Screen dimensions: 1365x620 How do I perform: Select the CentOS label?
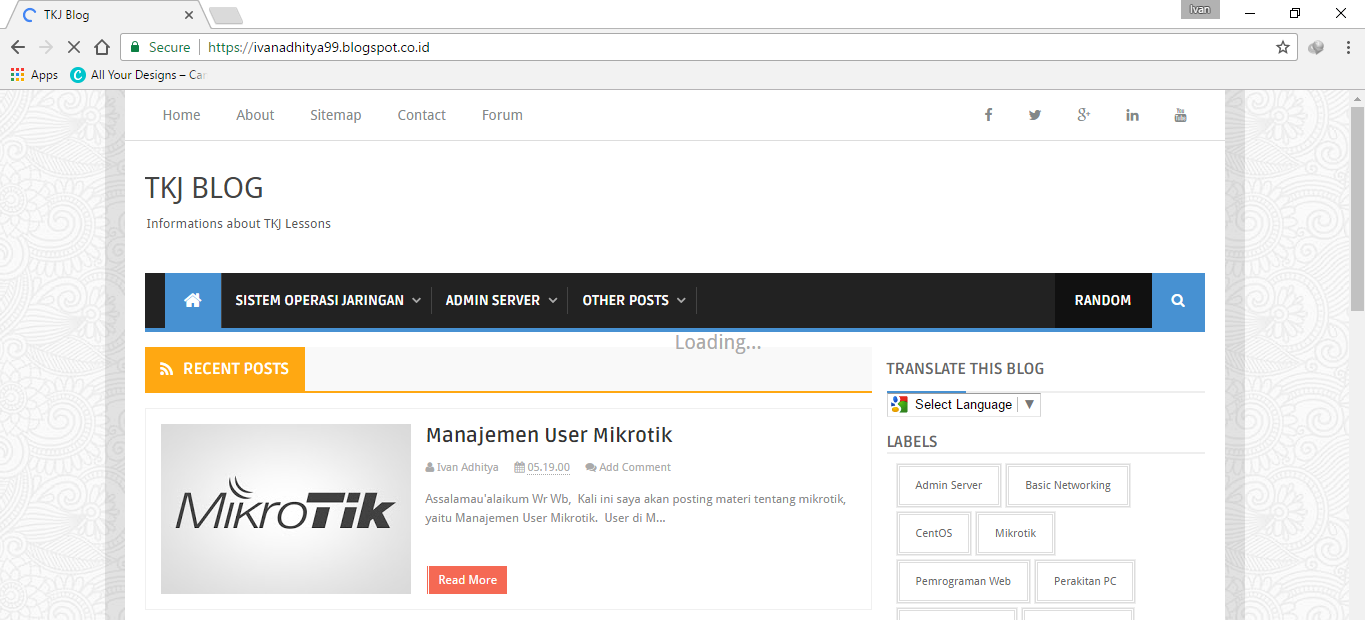934,533
